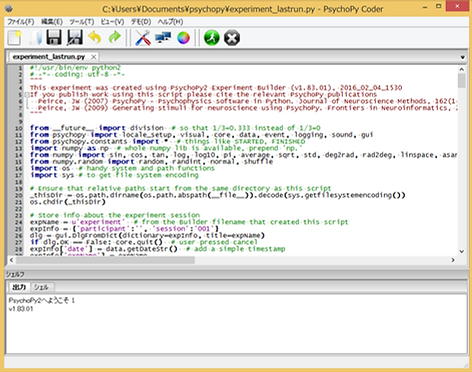Click the horizontal scrollbar right arrow

tap(453, 260)
